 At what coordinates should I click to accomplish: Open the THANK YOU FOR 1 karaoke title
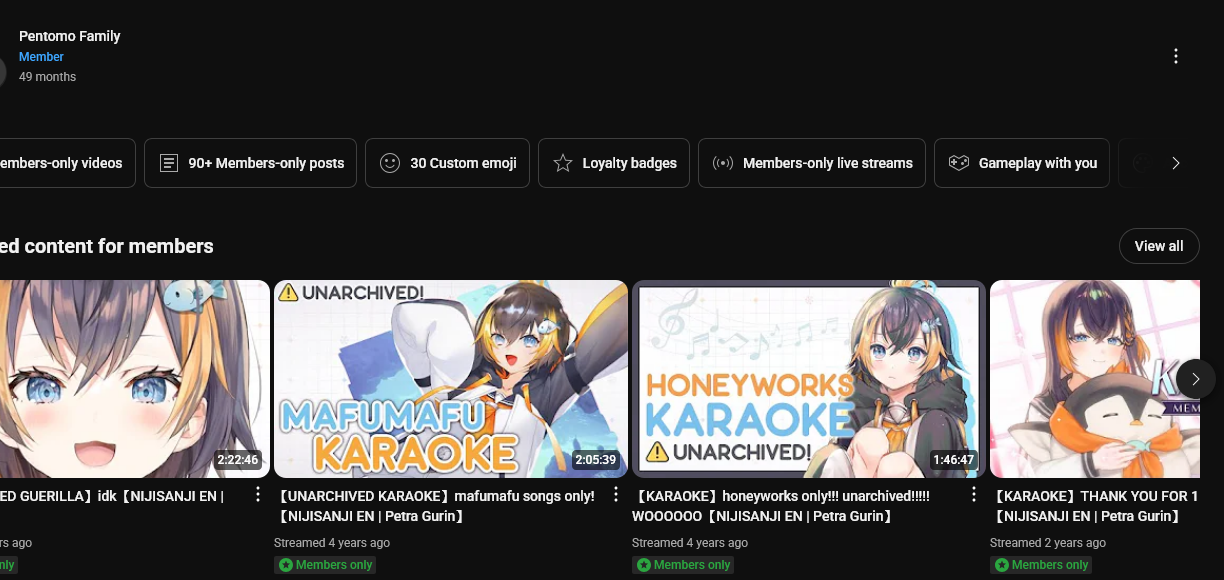tap(1095, 506)
